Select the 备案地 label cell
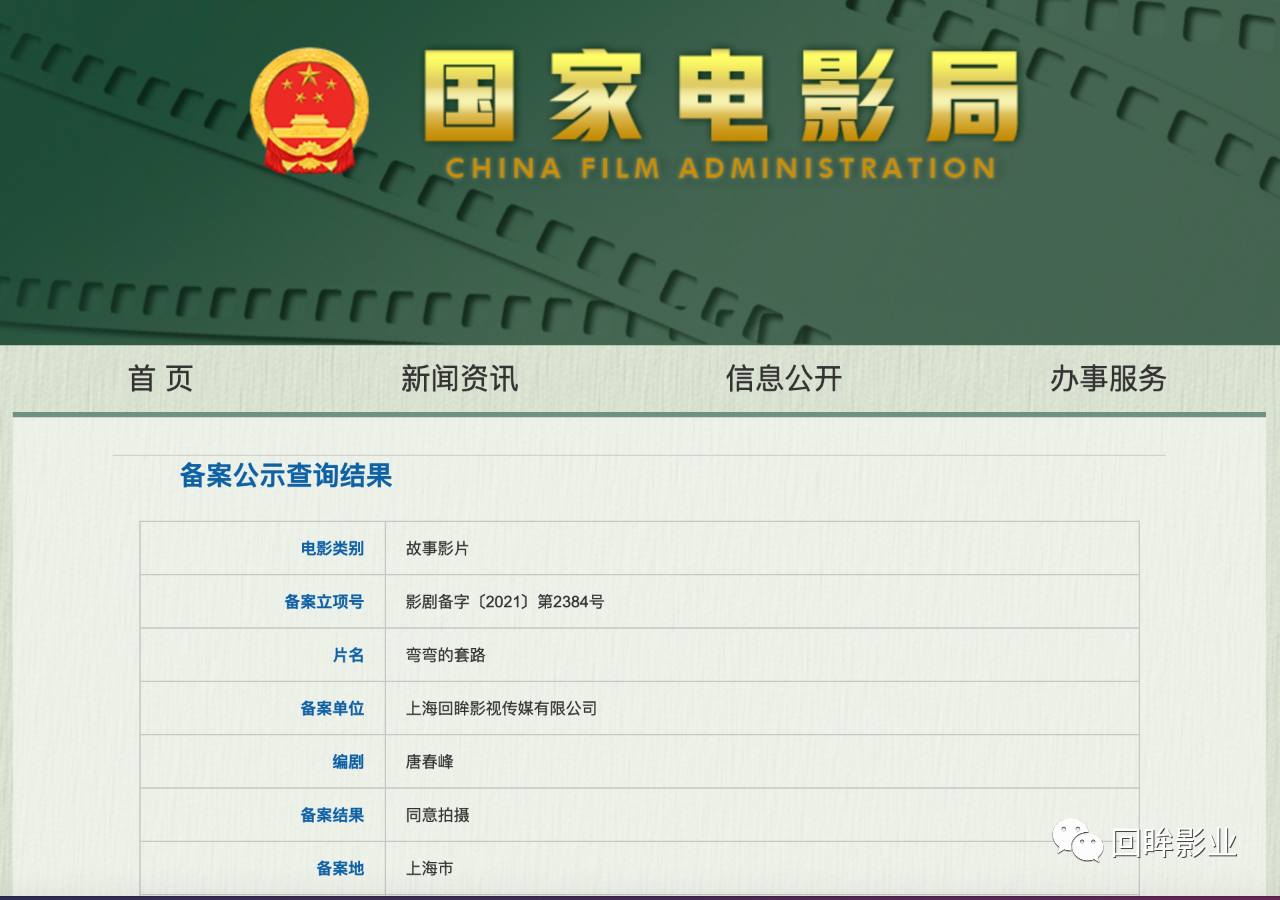Image resolution: width=1280 pixels, height=900 pixels. point(263,868)
